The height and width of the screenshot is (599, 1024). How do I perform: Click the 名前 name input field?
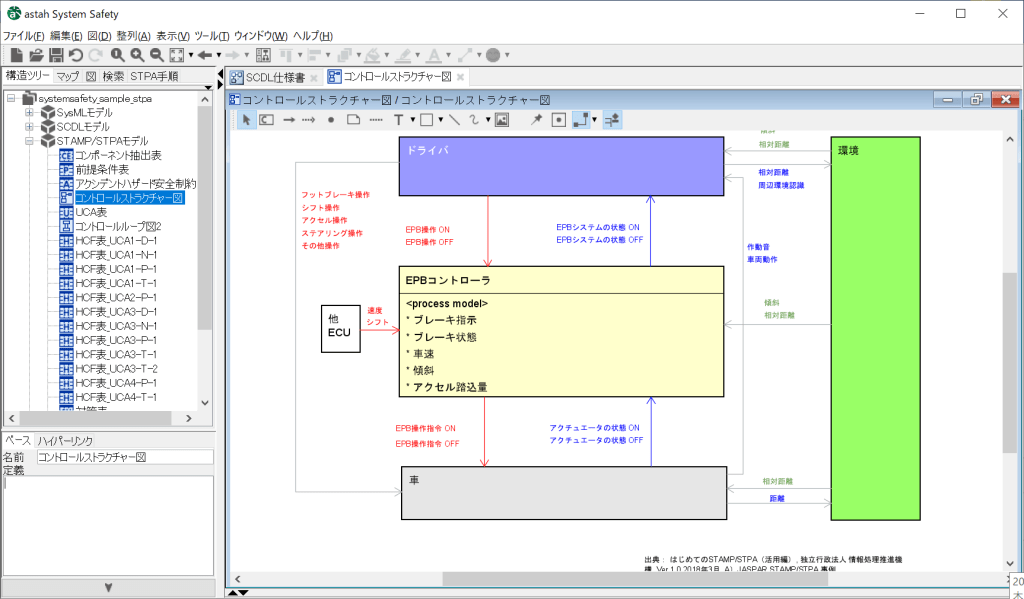click(124, 457)
